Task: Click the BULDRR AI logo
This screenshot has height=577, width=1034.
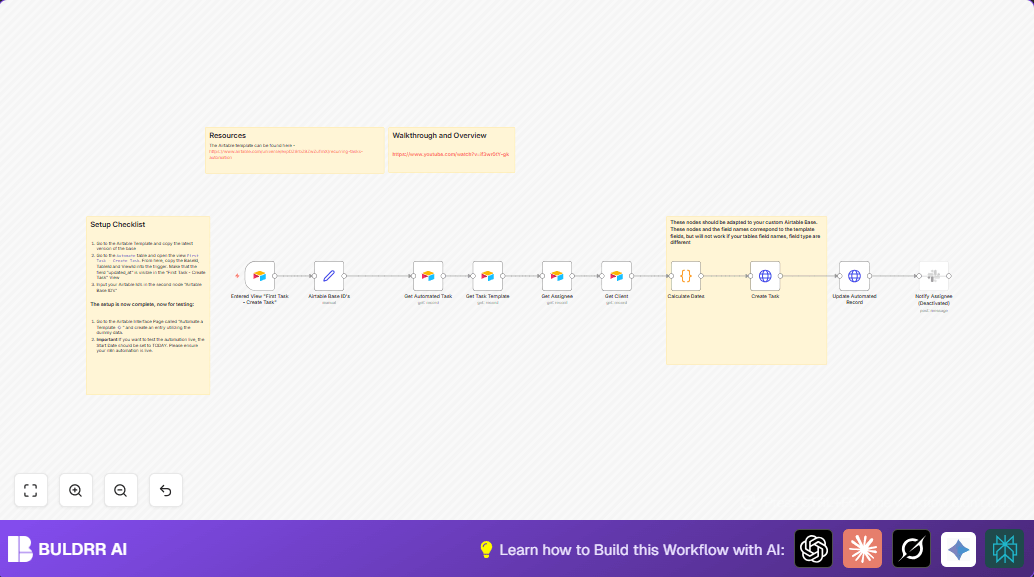Action: click(67, 549)
